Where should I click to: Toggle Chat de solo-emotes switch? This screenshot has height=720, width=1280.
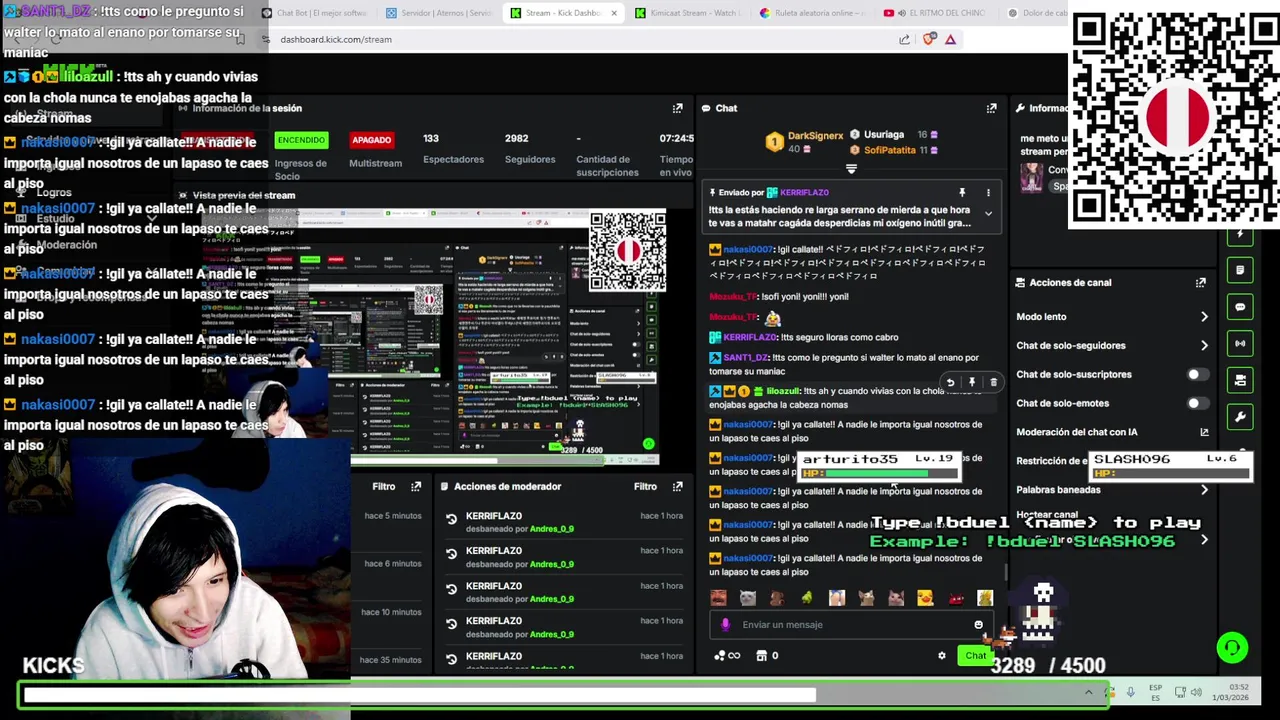pos(1196,404)
